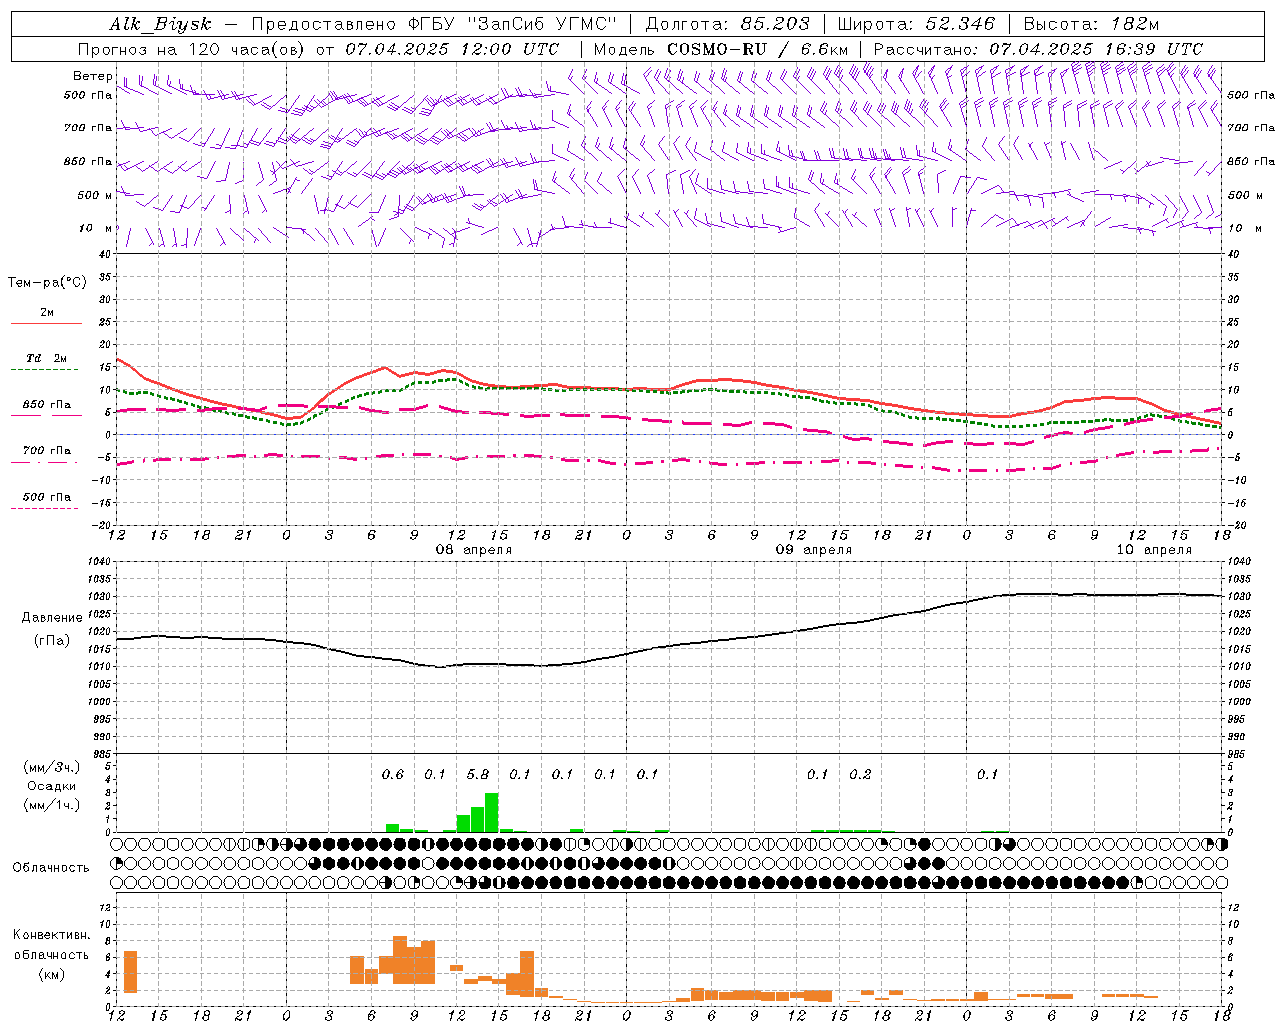The width and height of the screenshot is (1280, 1024).
Task: Select the Долгота: 85.203 value
Action: click(728, 24)
